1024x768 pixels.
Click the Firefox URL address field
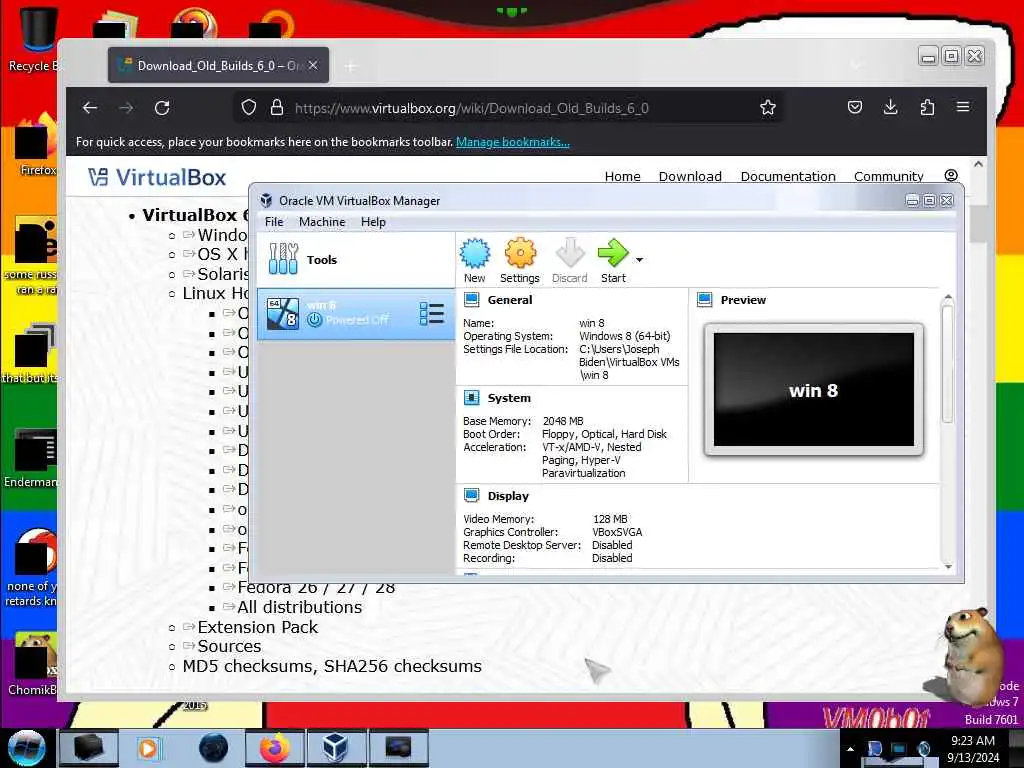509,108
